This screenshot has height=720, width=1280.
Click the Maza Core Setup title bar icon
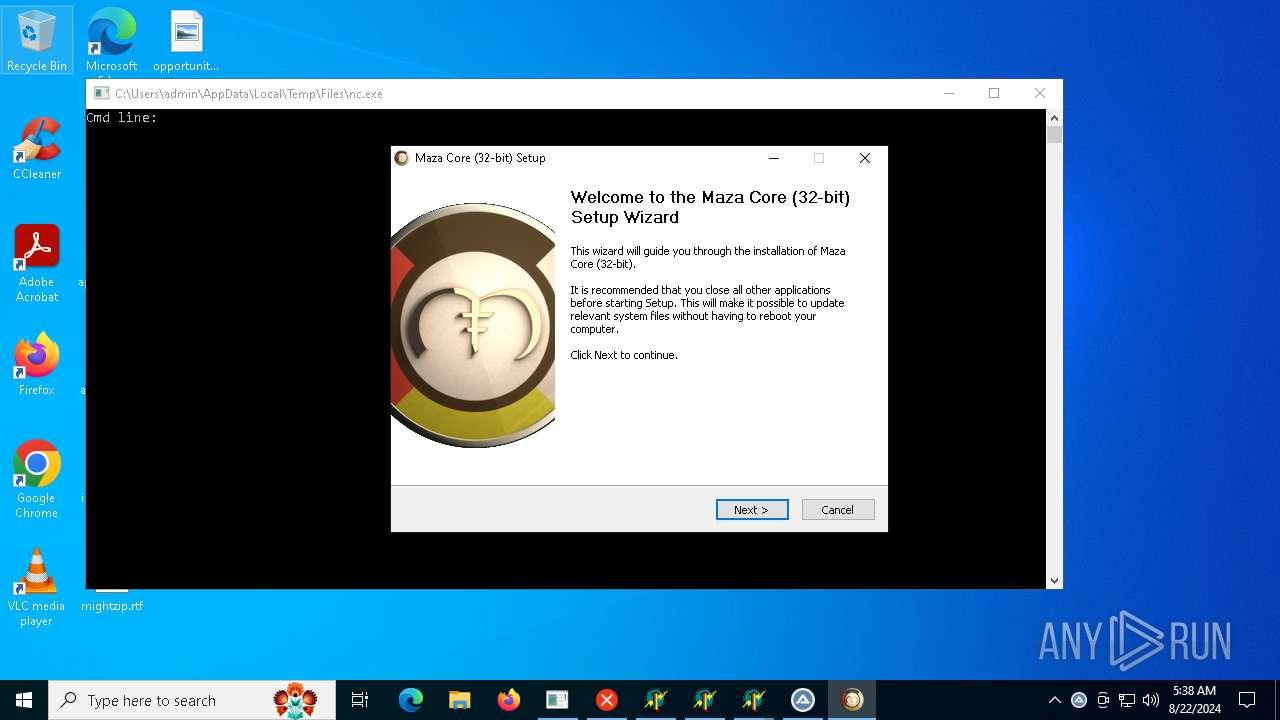[x=402, y=158]
